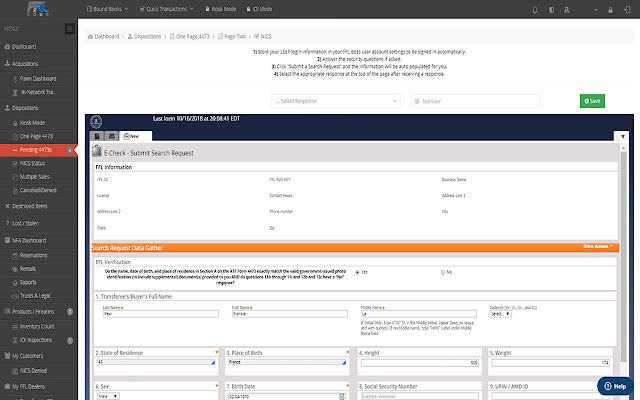640x400 pixels.
Task: Open One Page 4473 sidebar item
Action: pos(38,136)
